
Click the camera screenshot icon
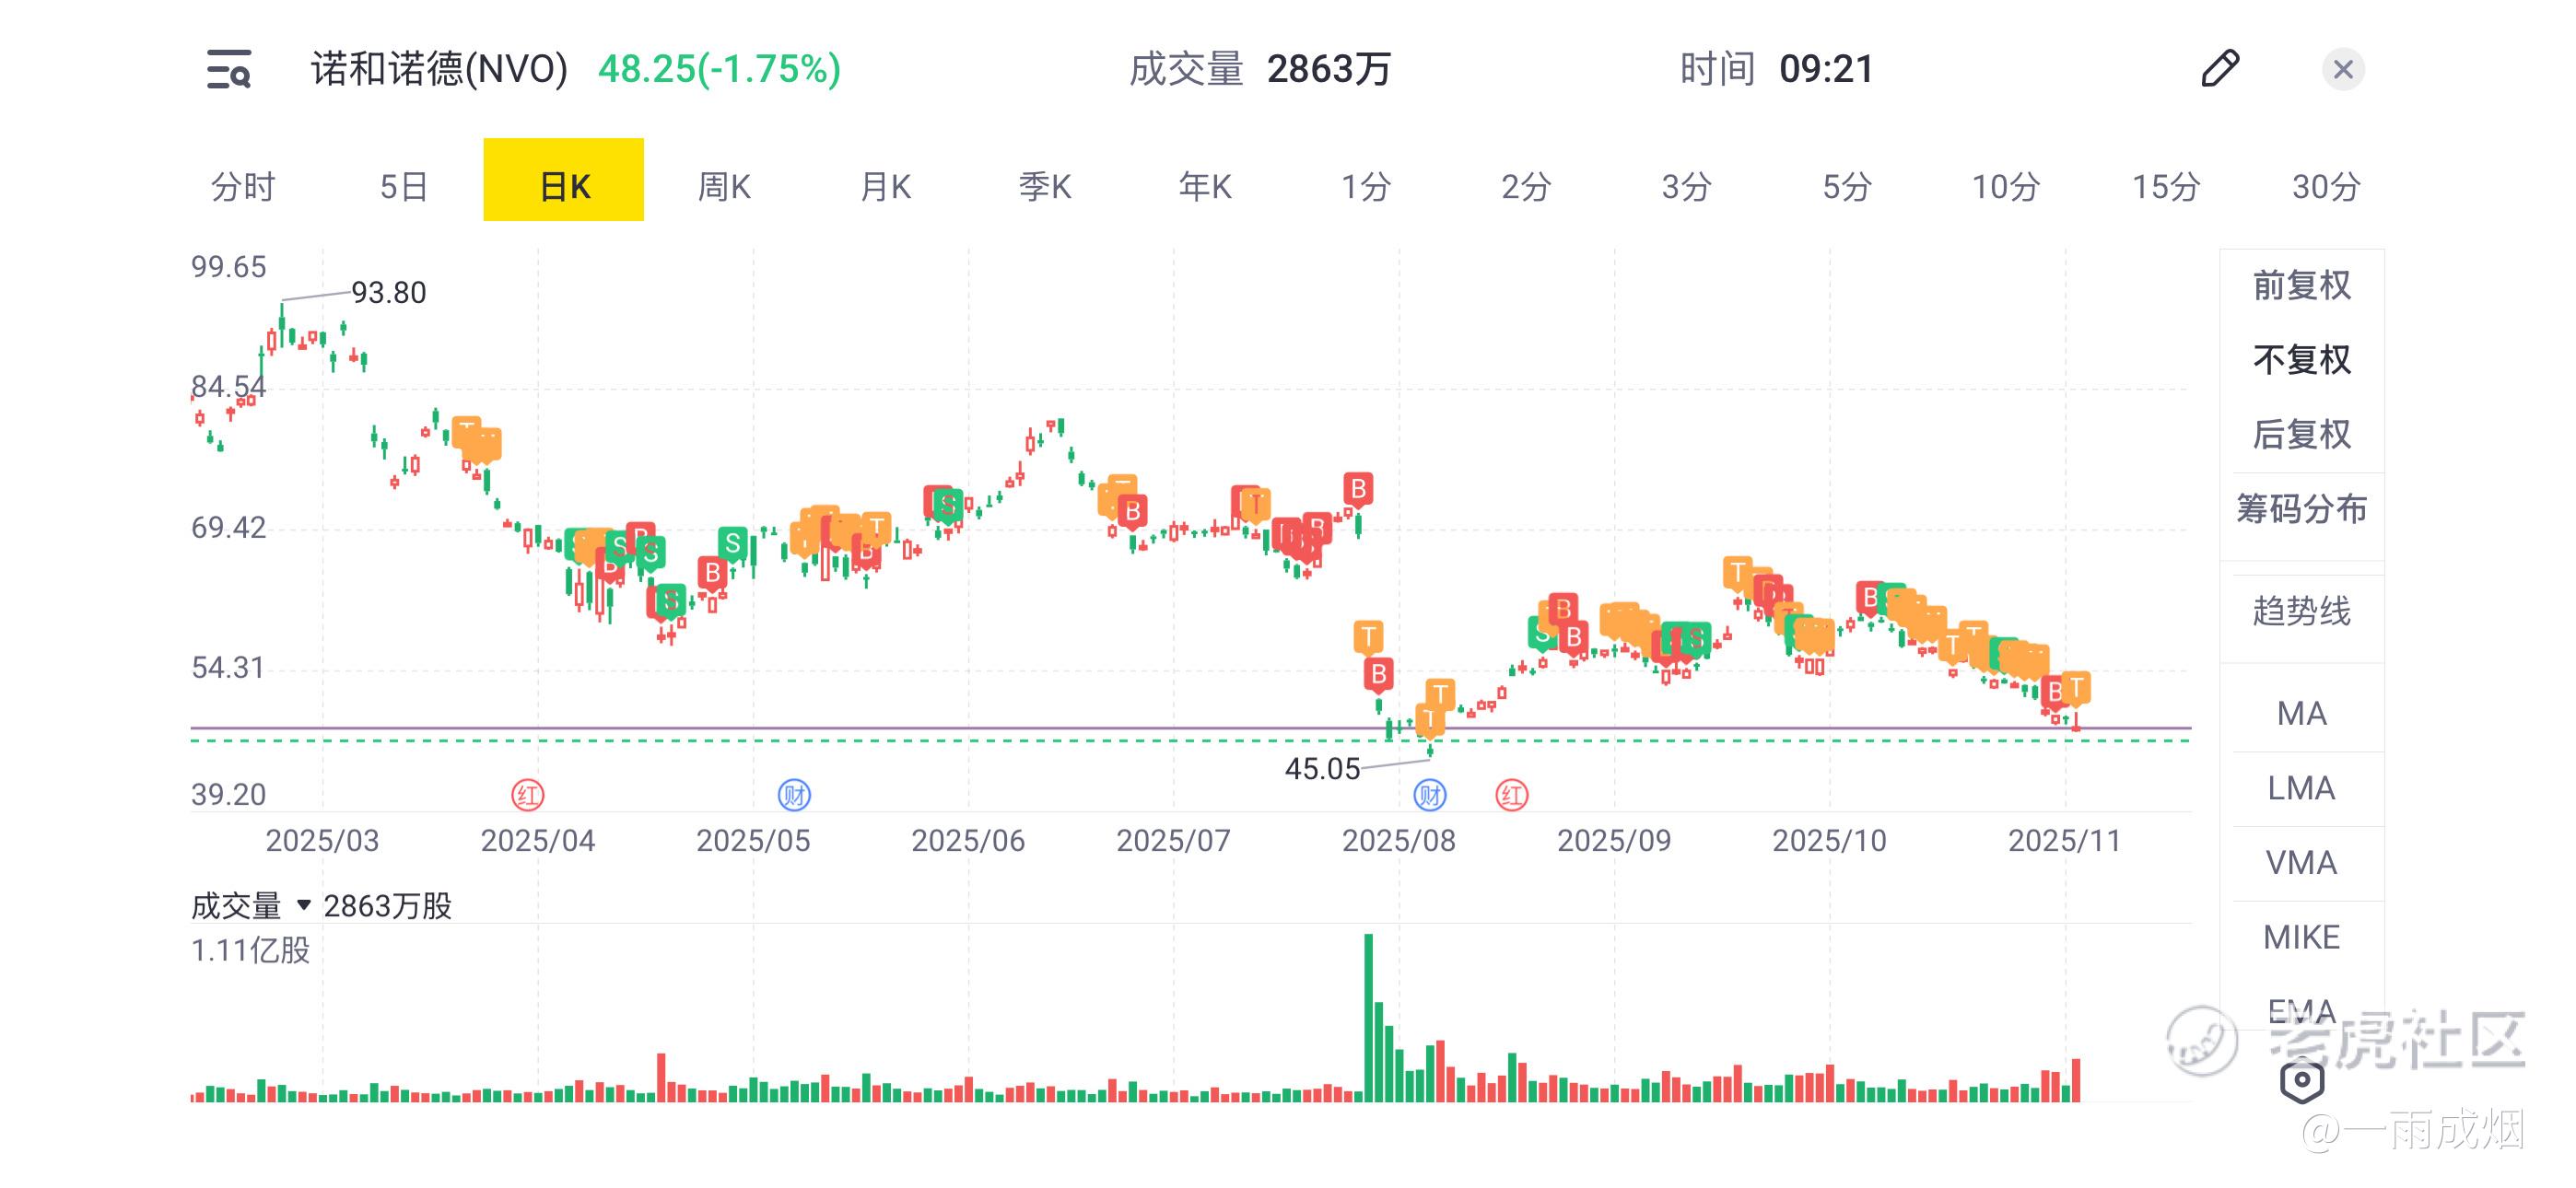pyautogui.click(x=2301, y=1080)
